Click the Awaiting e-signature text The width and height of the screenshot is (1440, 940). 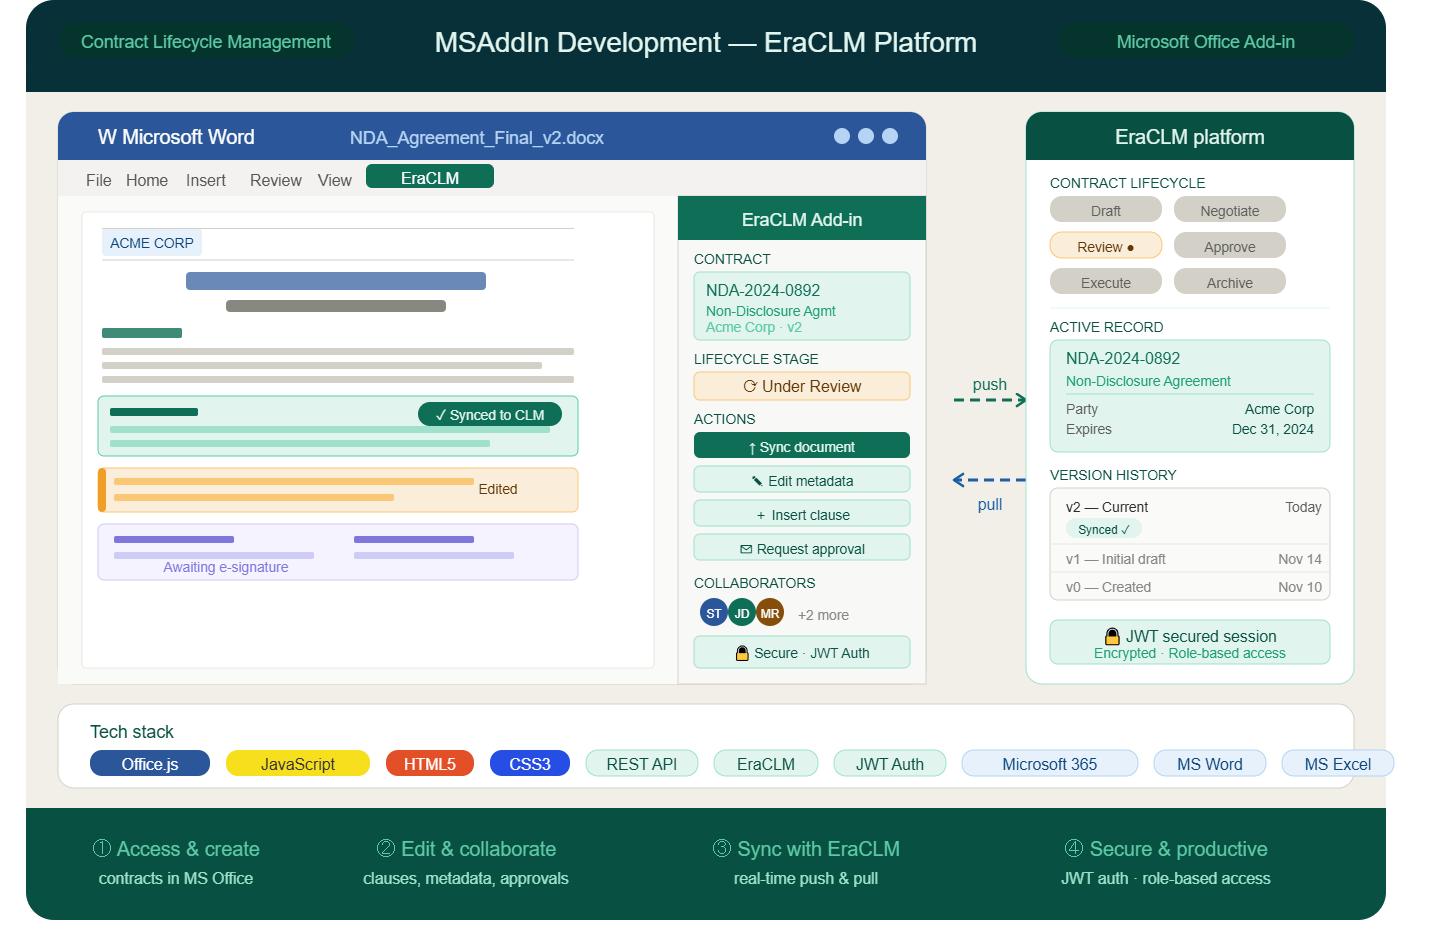[x=226, y=567]
